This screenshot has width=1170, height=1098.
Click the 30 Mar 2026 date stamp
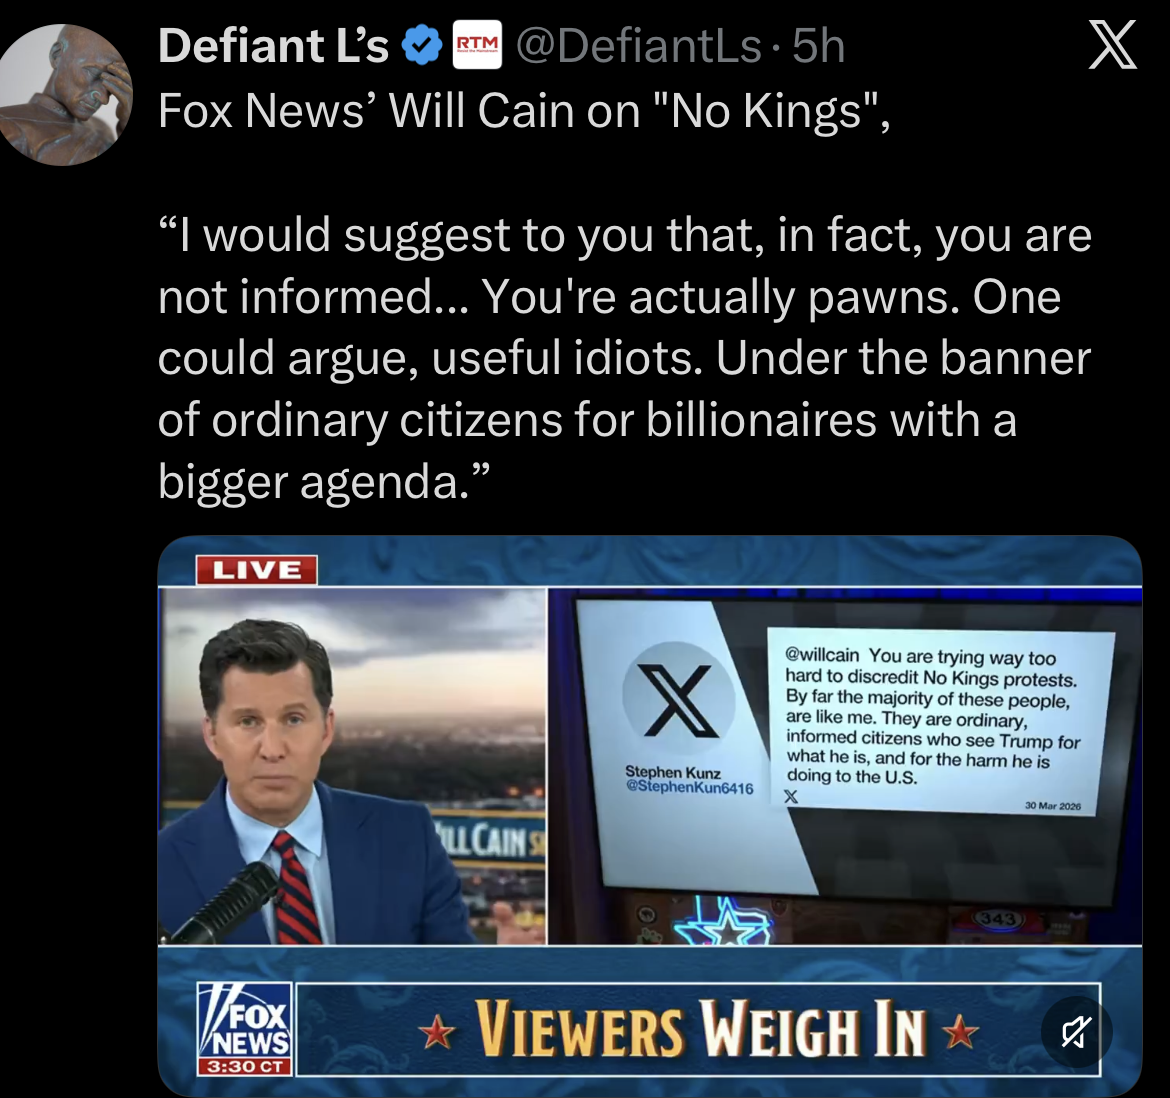1052,806
